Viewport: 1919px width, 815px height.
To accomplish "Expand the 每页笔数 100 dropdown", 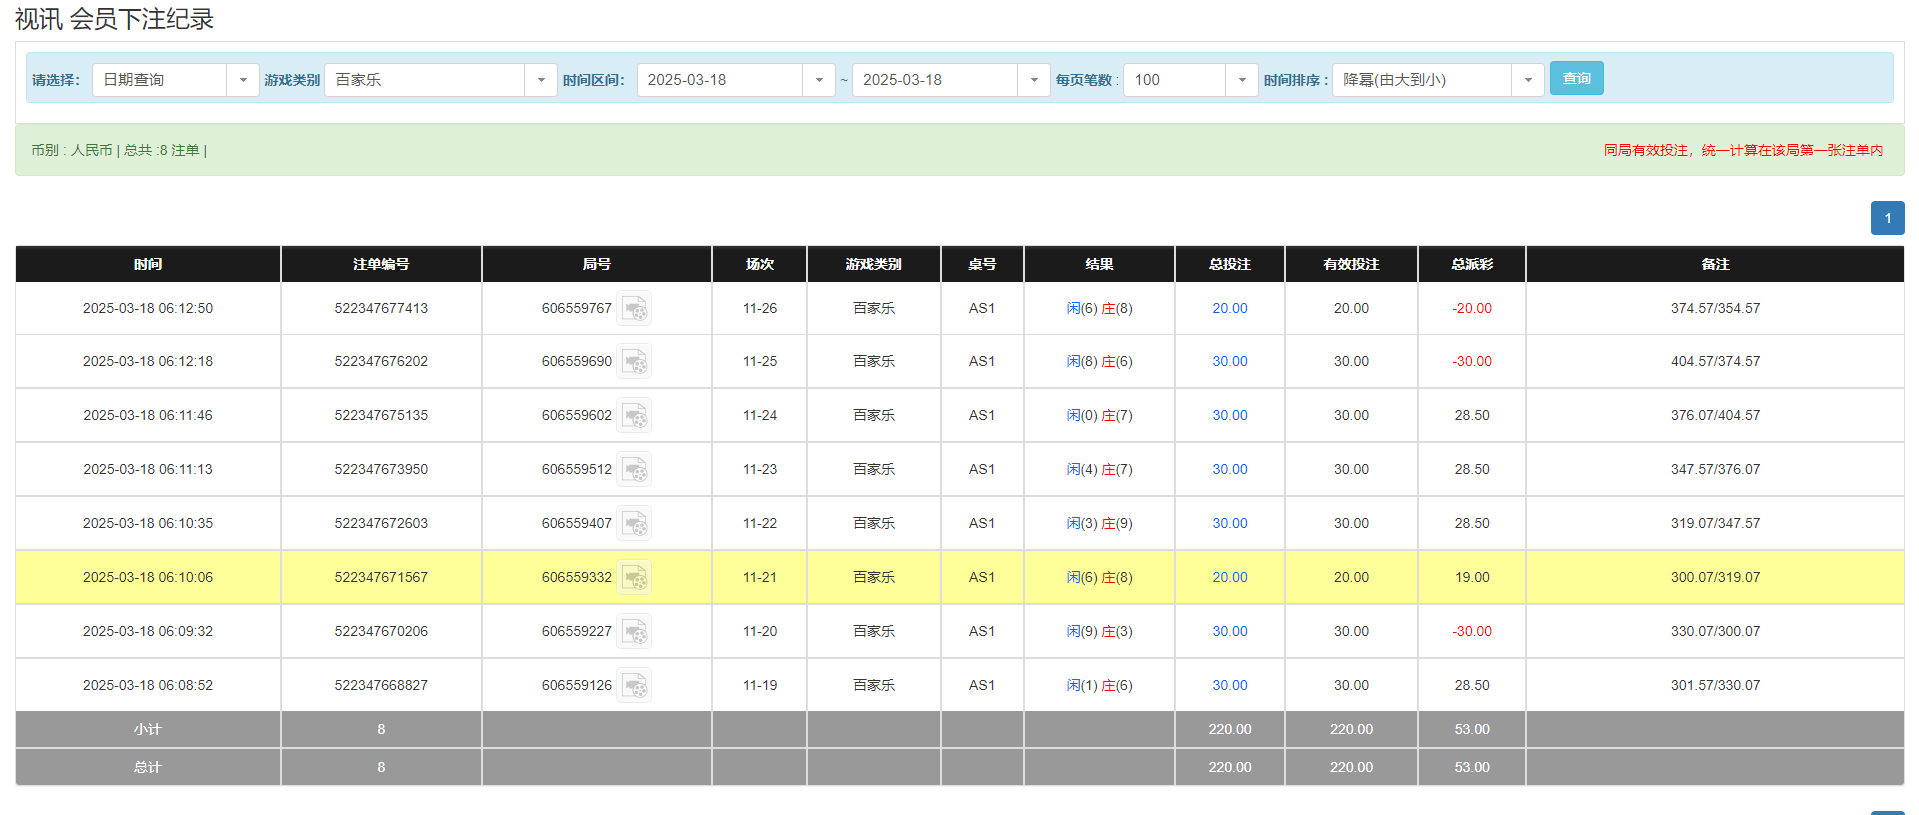I will [1242, 80].
